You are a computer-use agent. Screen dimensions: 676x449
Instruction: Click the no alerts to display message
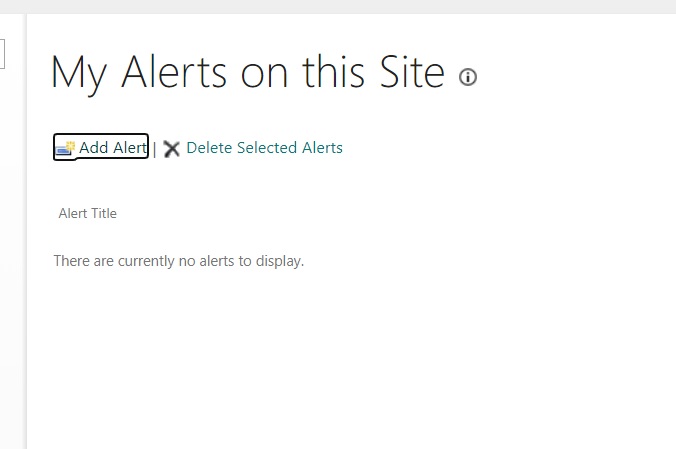(x=178, y=261)
